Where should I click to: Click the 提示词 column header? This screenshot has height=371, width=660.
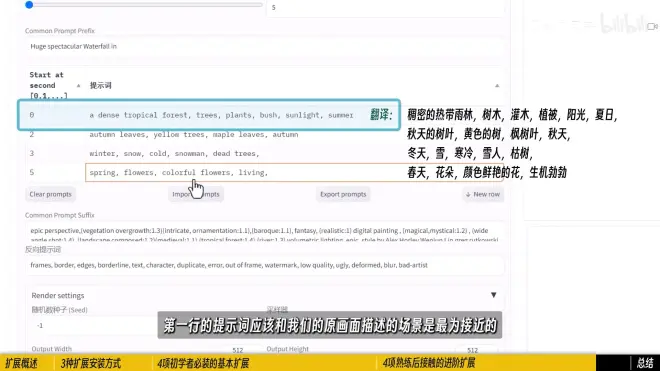pos(101,85)
